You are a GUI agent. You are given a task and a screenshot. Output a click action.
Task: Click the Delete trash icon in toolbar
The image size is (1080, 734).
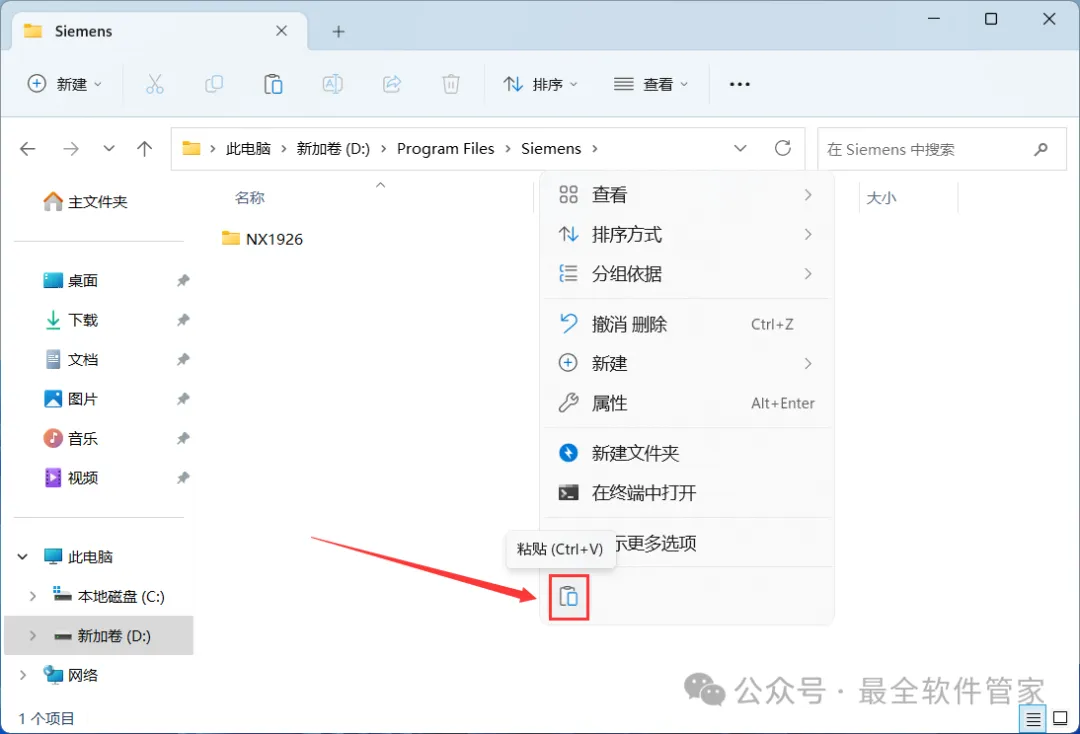coord(451,84)
